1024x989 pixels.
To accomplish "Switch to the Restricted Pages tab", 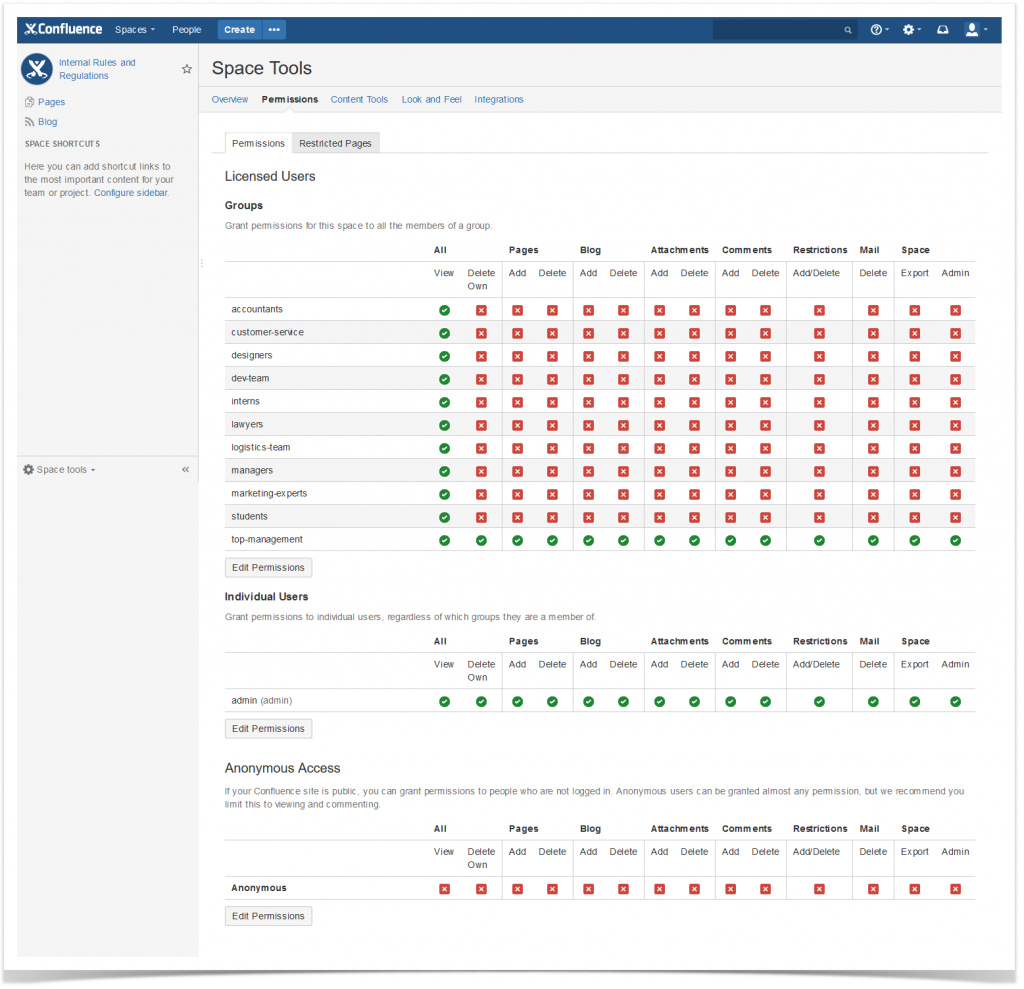I will [335, 143].
